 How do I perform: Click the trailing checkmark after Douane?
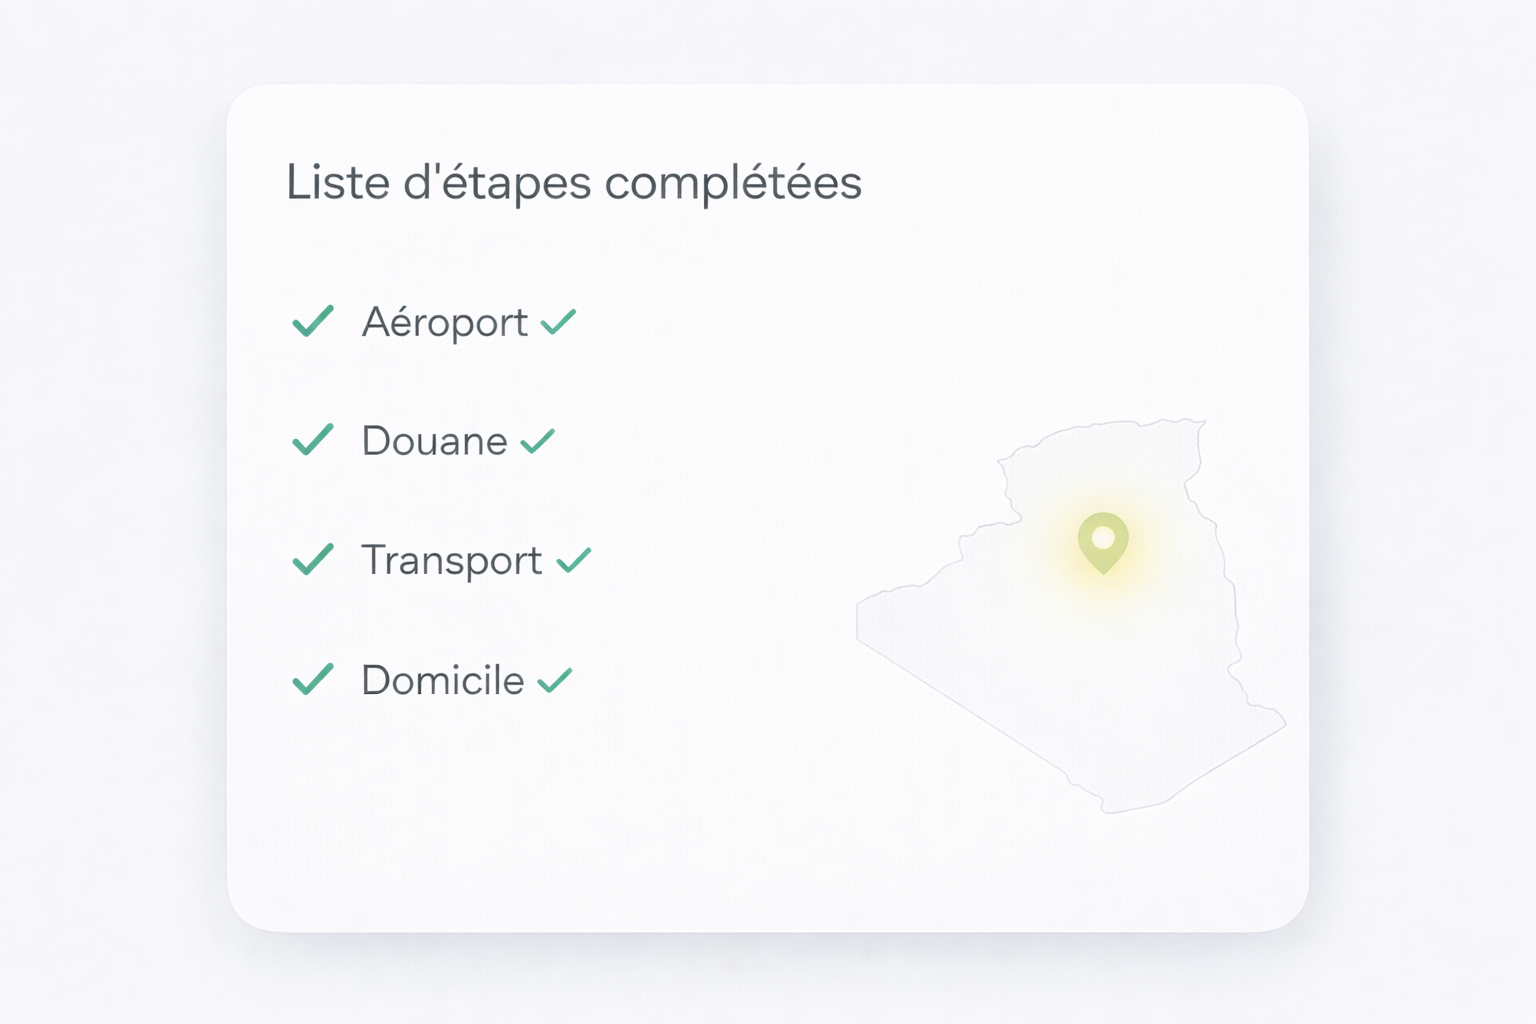click(x=537, y=441)
